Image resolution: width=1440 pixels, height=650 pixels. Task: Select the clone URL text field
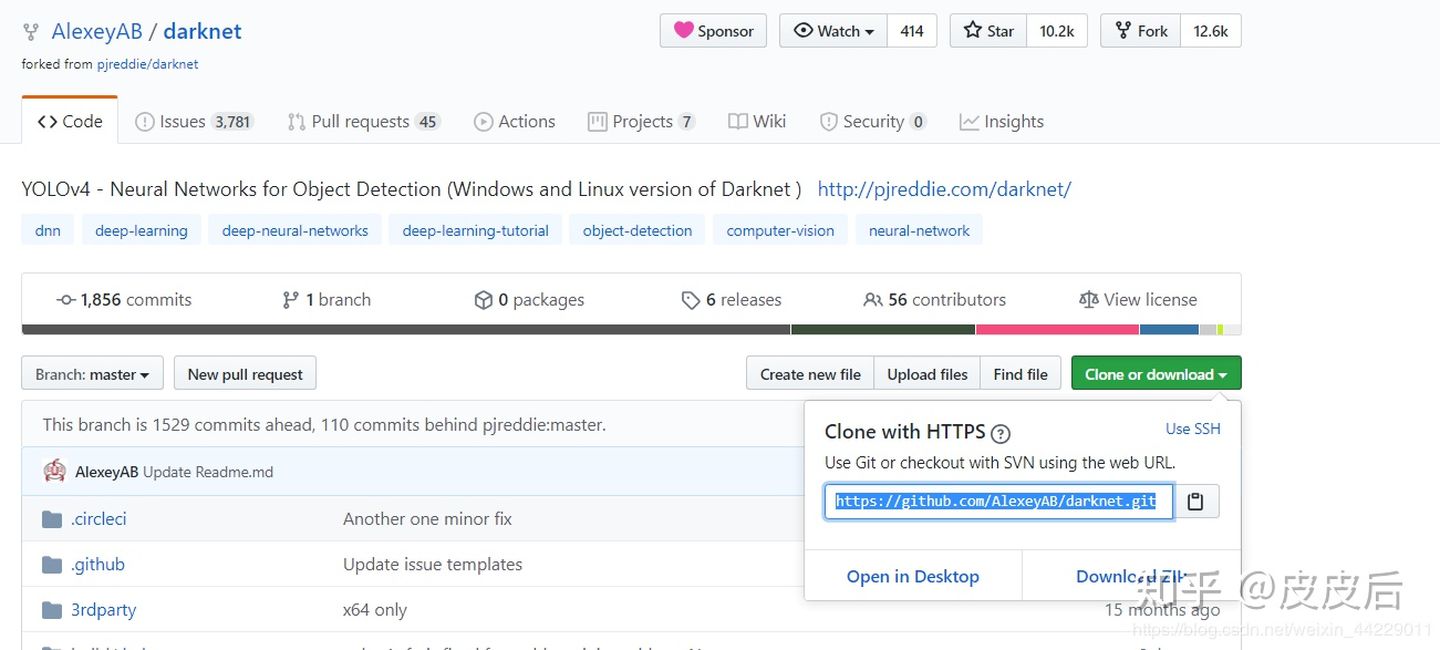point(997,502)
